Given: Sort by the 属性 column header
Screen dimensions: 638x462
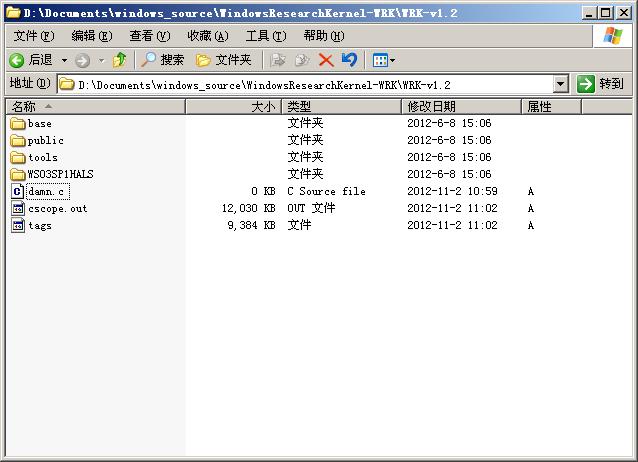Looking at the screenshot, I should coord(551,107).
